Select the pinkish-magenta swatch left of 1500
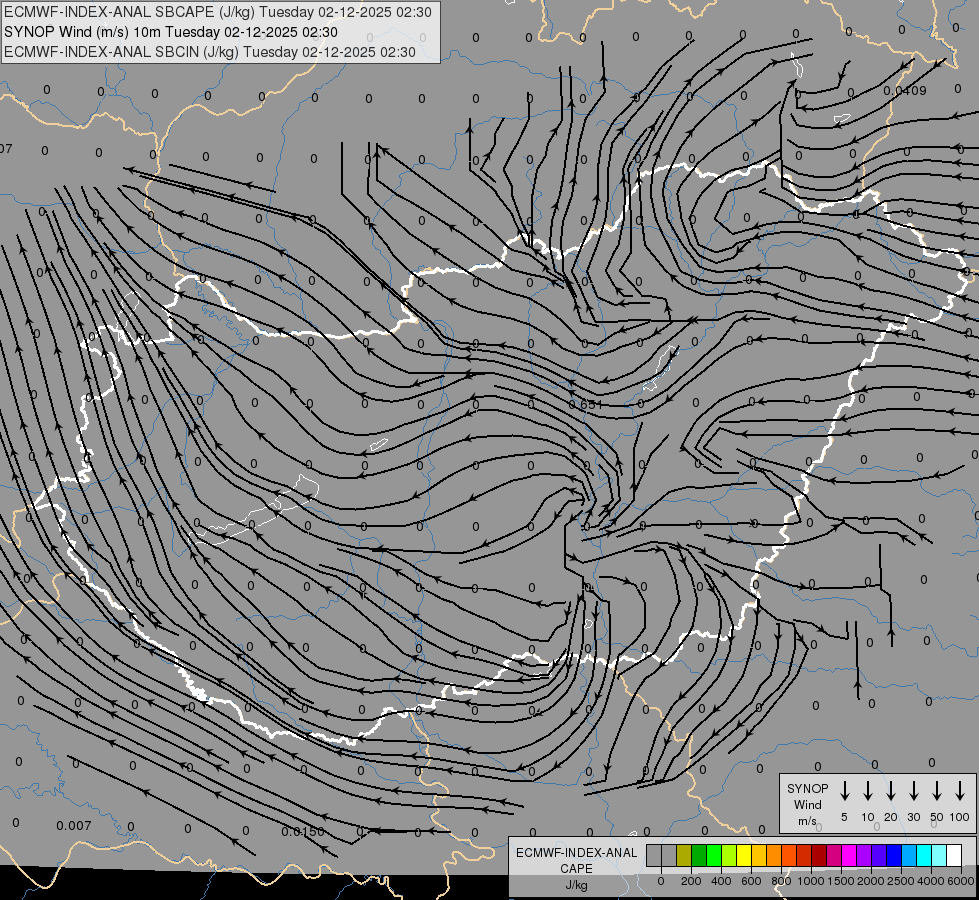 pyautogui.click(x=835, y=855)
